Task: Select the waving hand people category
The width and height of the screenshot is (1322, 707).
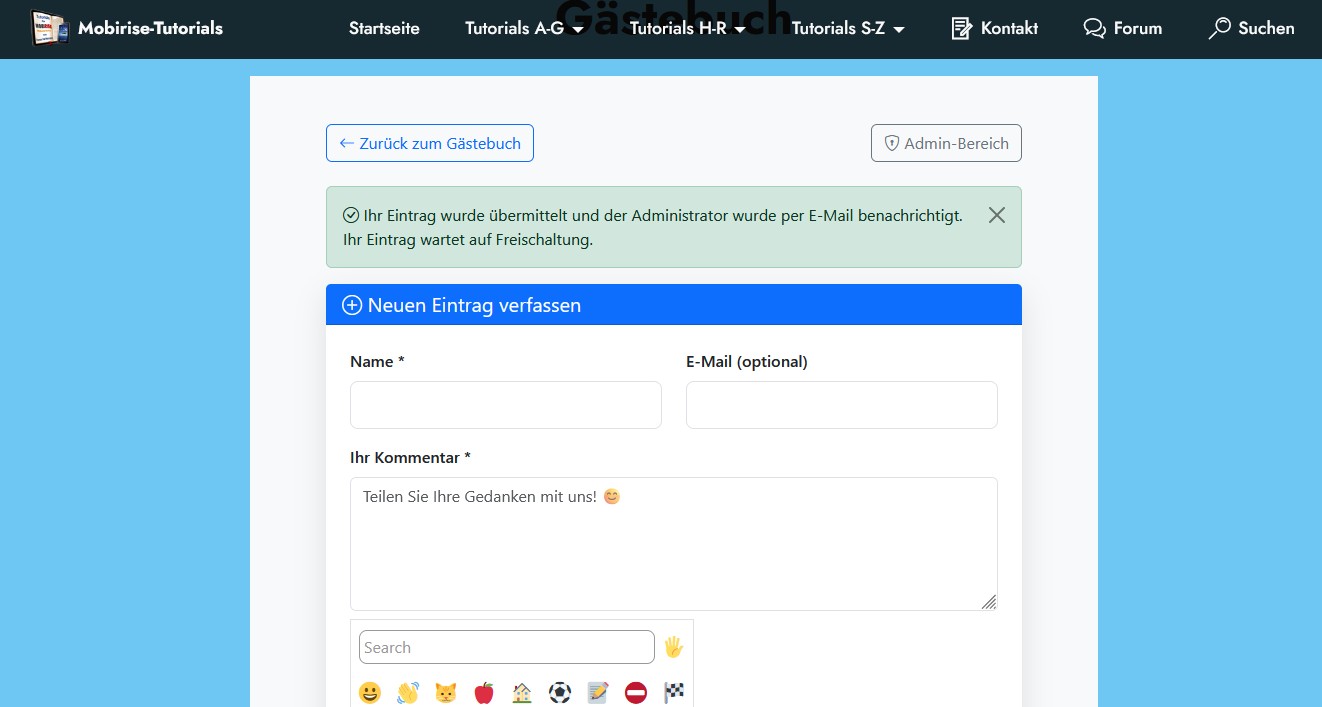Action: (408, 692)
